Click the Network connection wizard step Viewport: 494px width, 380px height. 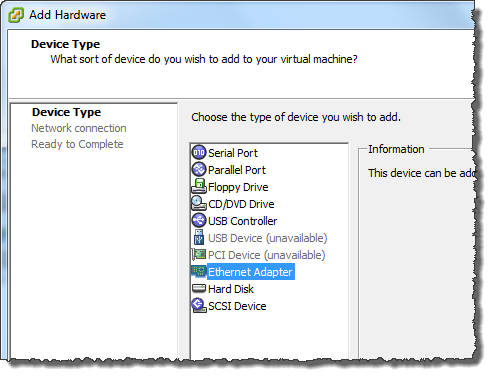click(x=79, y=128)
